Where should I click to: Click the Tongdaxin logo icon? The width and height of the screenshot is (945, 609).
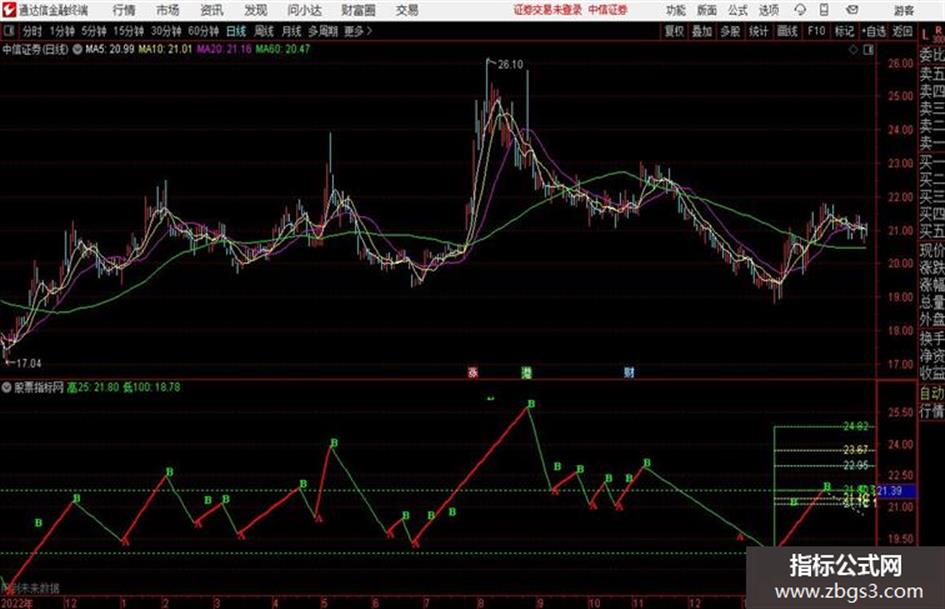pyautogui.click(x=9, y=10)
